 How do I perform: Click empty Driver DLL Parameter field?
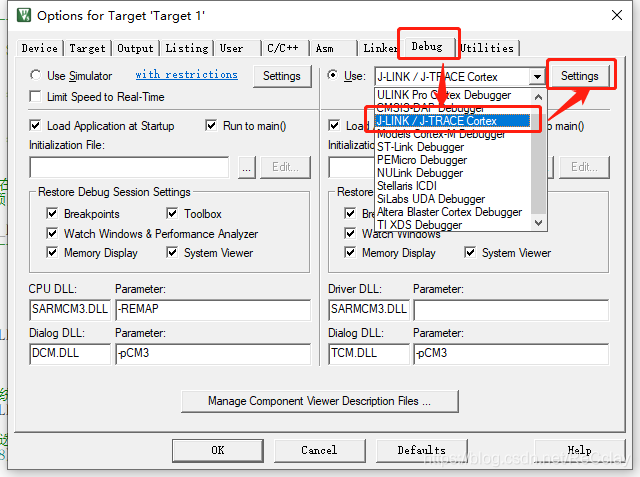(x=511, y=310)
